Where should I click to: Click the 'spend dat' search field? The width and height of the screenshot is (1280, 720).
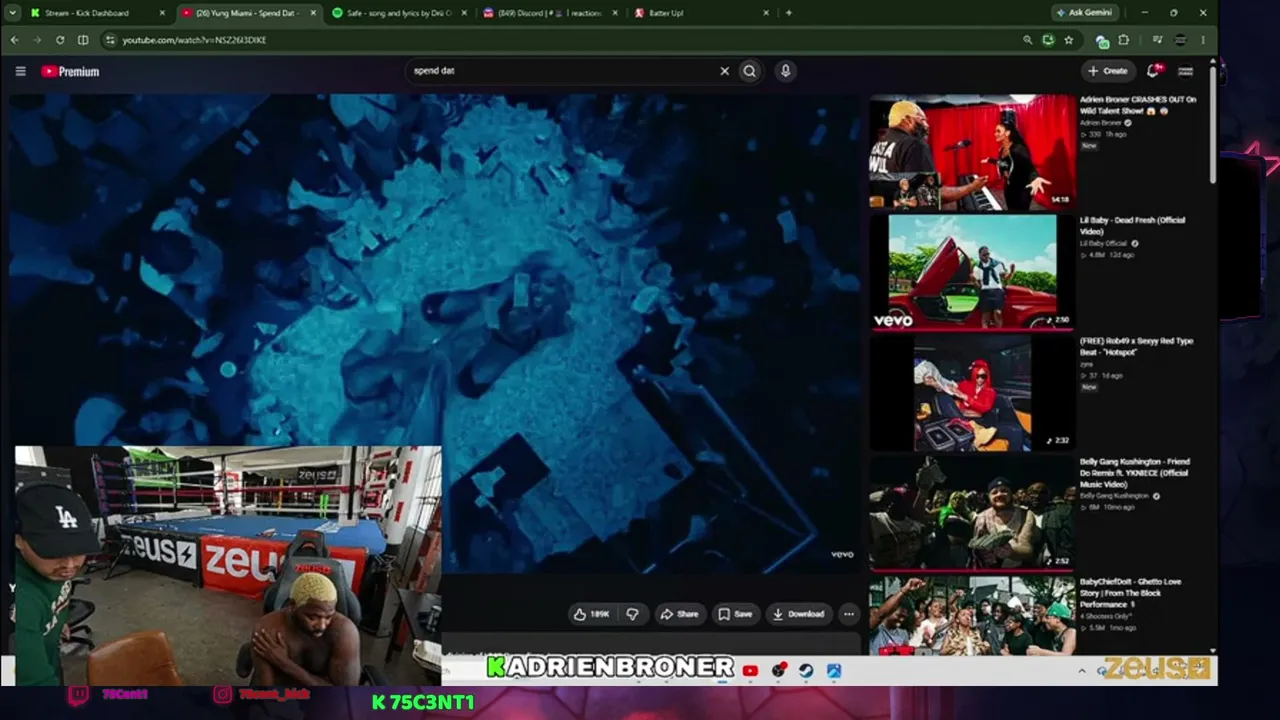pyautogui.click(x=560, y=71)
